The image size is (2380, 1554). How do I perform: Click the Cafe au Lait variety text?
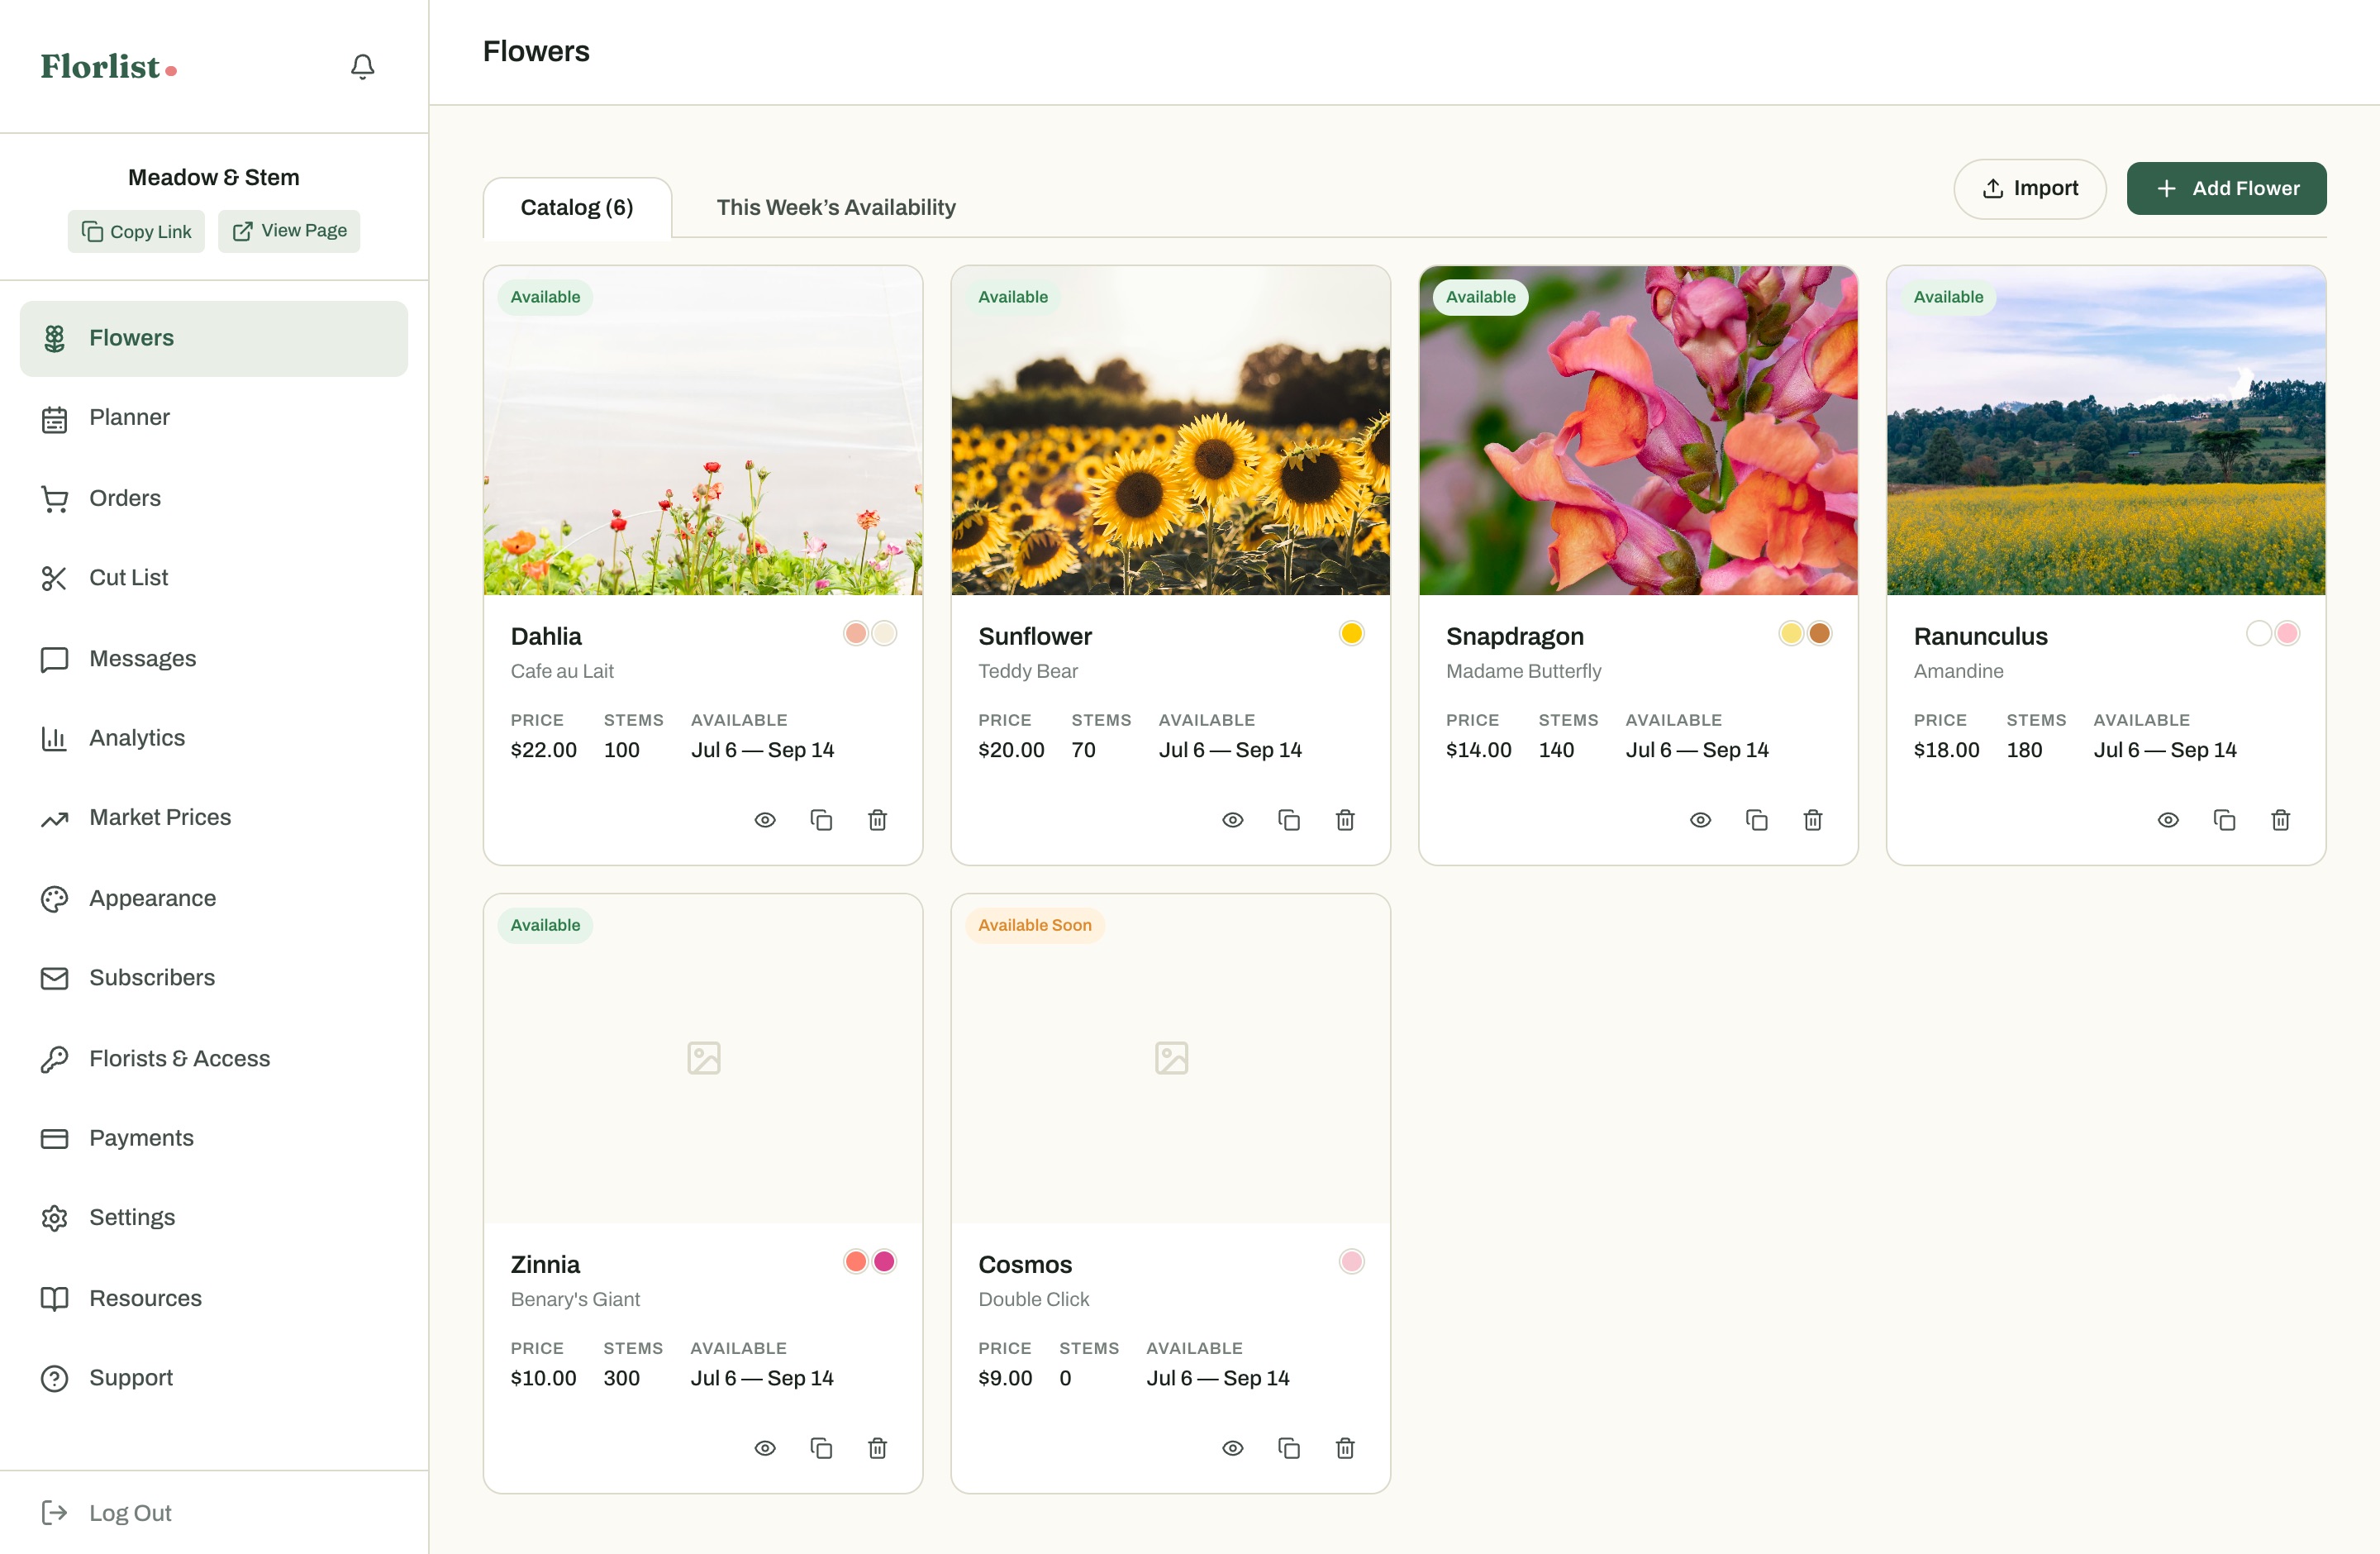coord(562,671)
